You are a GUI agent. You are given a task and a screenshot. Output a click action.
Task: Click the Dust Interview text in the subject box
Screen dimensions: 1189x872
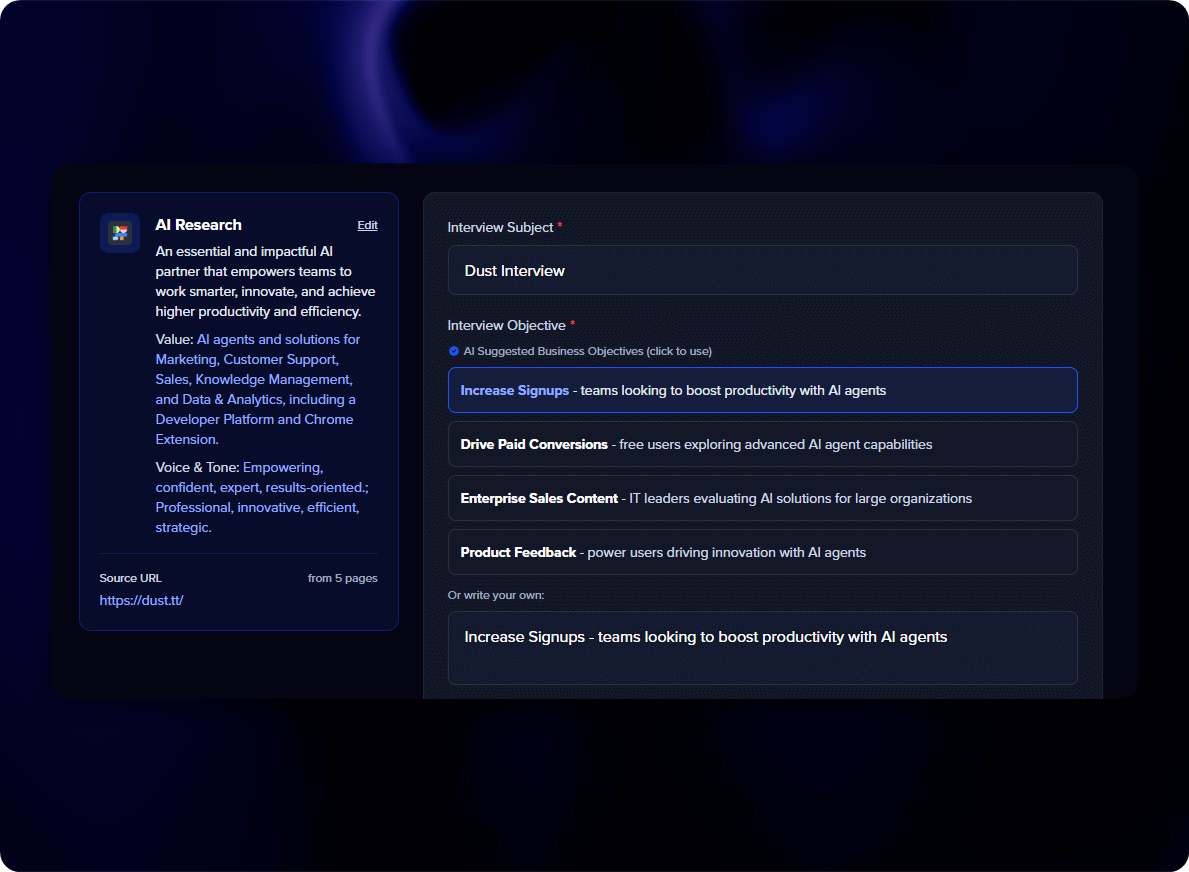[514, 270]
